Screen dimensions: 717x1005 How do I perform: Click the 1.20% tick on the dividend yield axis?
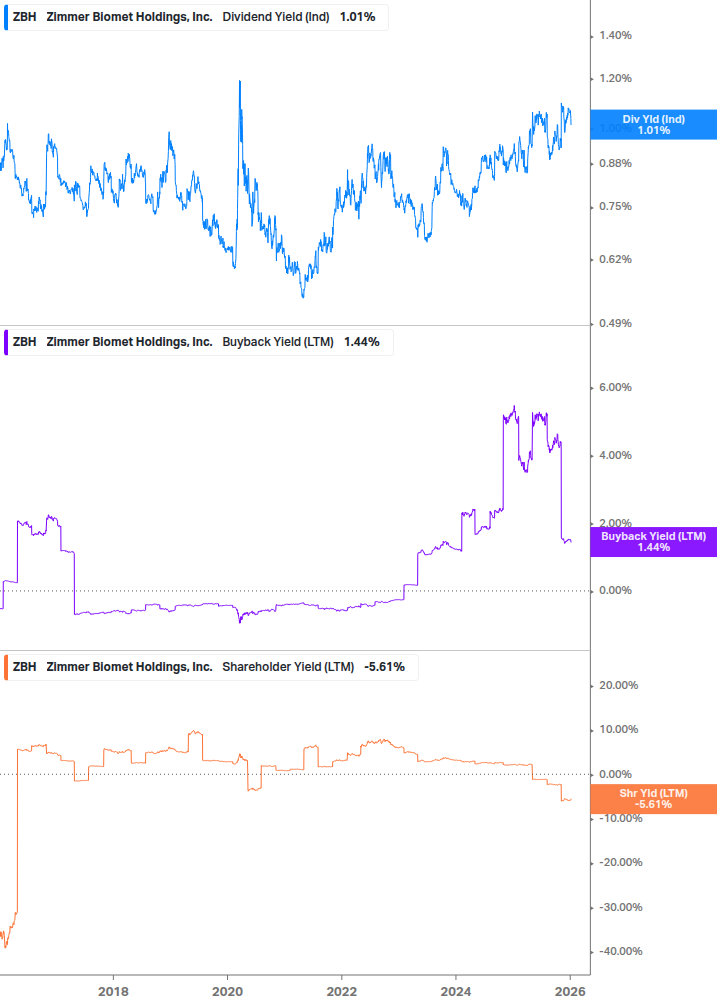pos(615,78)
